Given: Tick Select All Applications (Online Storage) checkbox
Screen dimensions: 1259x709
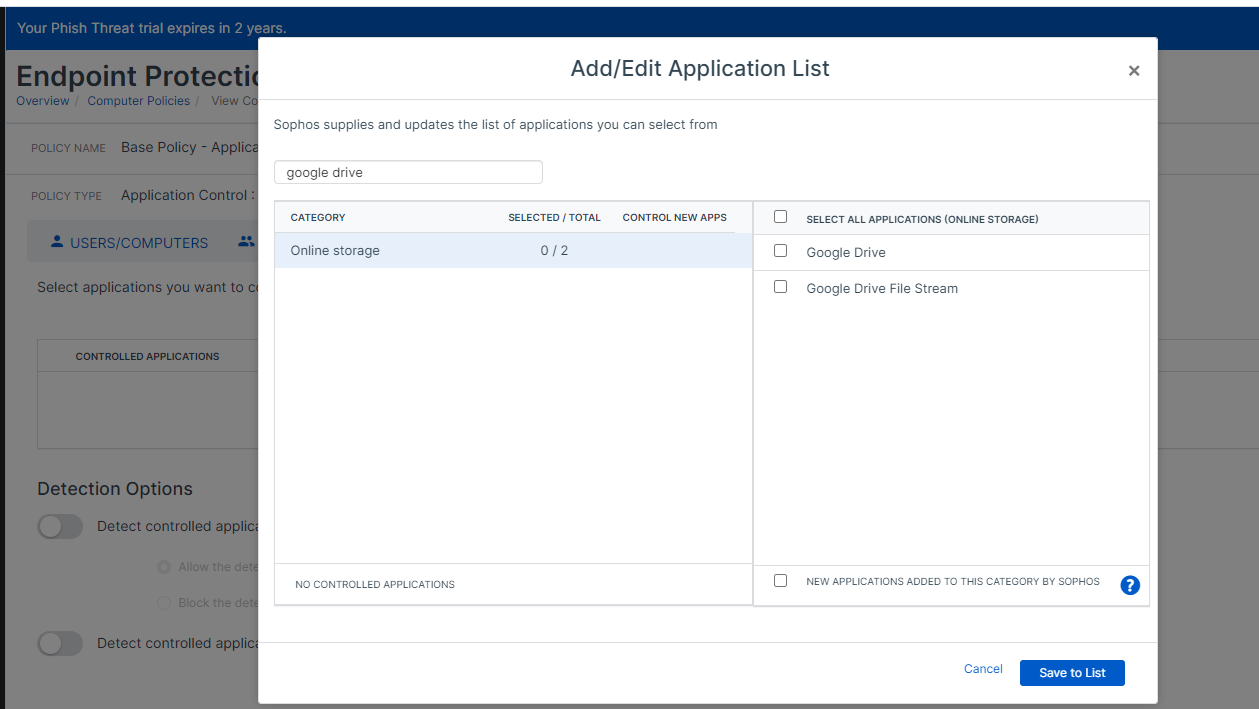Looking at the screenshot, I should coord(781,217).
